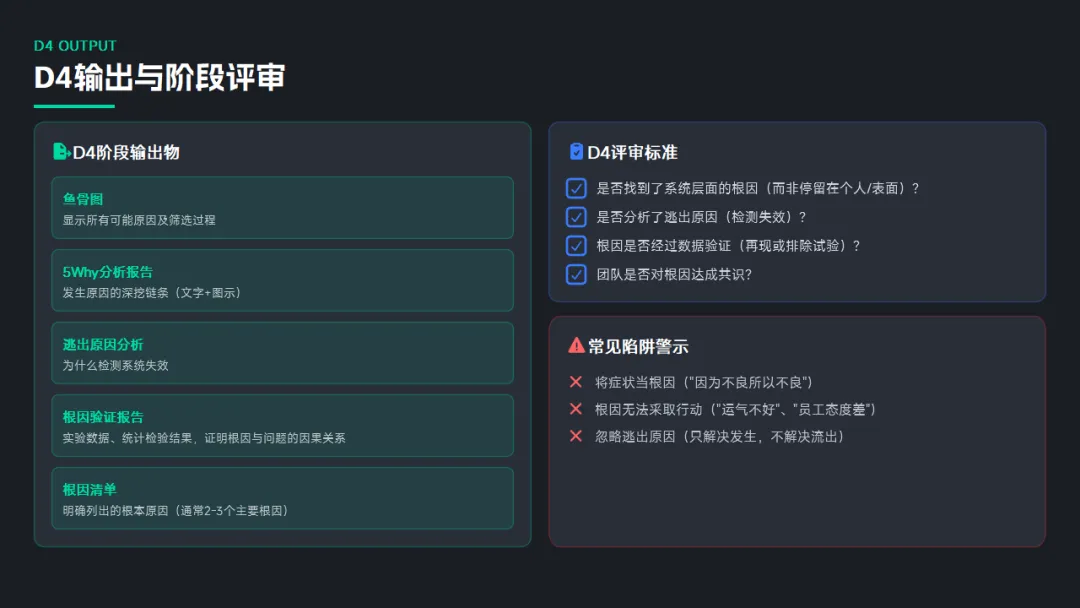Click the warning triangle beside 常见陷阱警示
The width and height of the screenshot is (1080, 608).
click(x=576, y=346)
